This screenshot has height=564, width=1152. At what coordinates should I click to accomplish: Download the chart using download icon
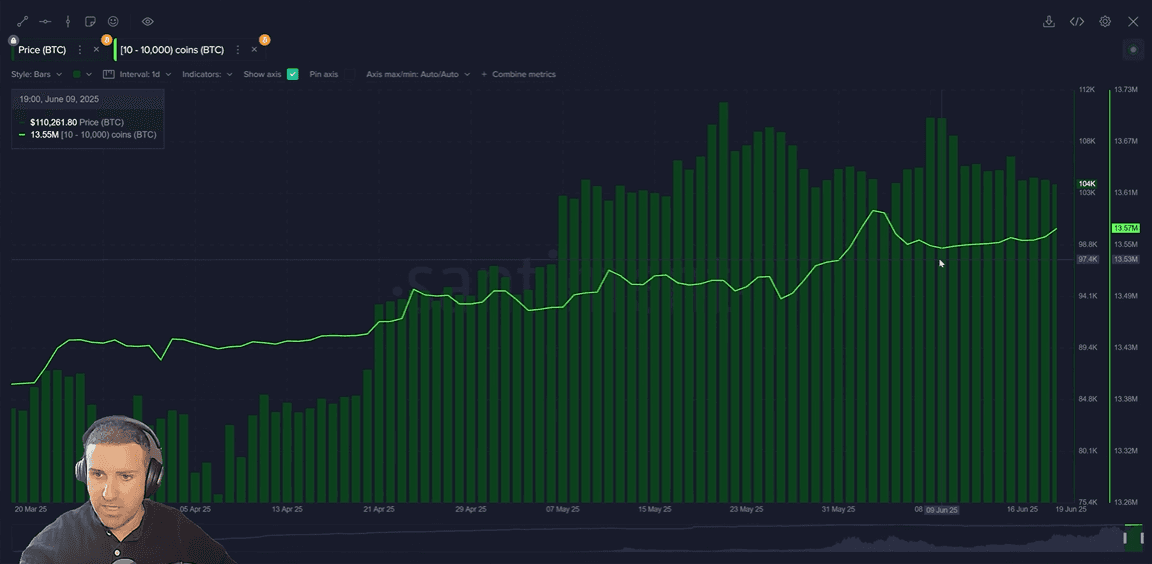coord(1049,21)
